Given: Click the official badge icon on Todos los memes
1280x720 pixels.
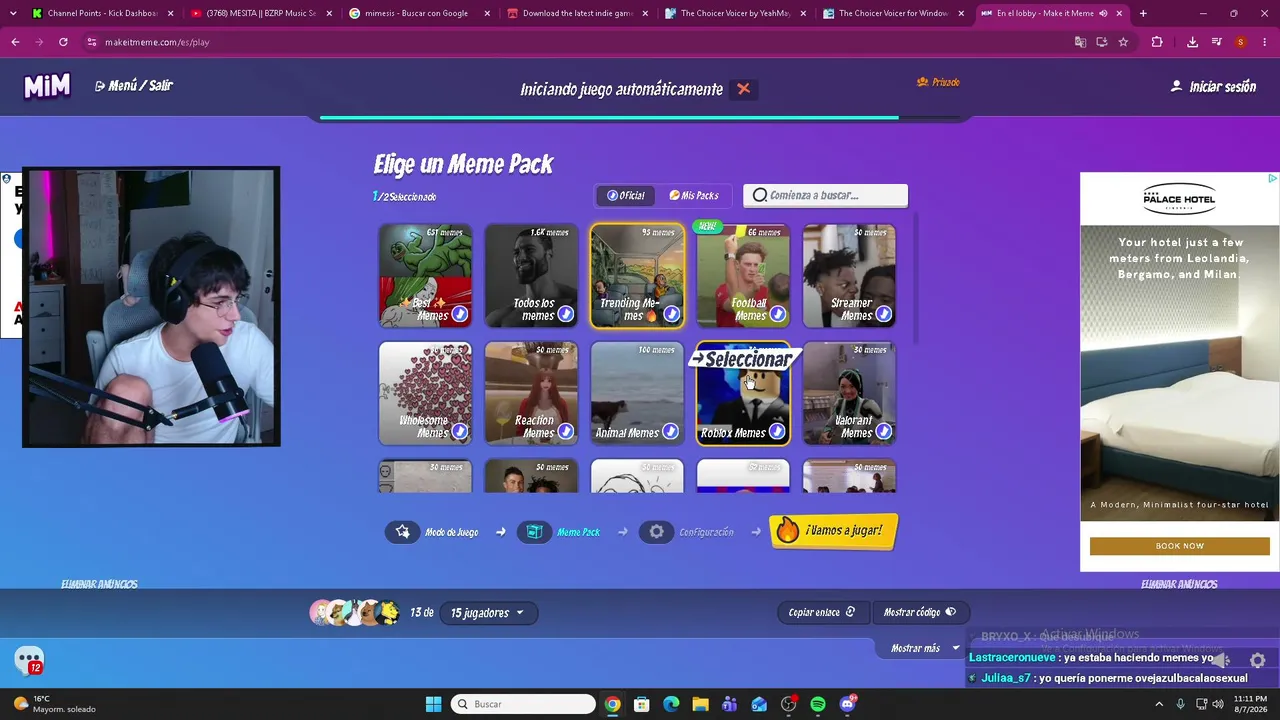Looking at the screenshot, I should pos(565,314).
